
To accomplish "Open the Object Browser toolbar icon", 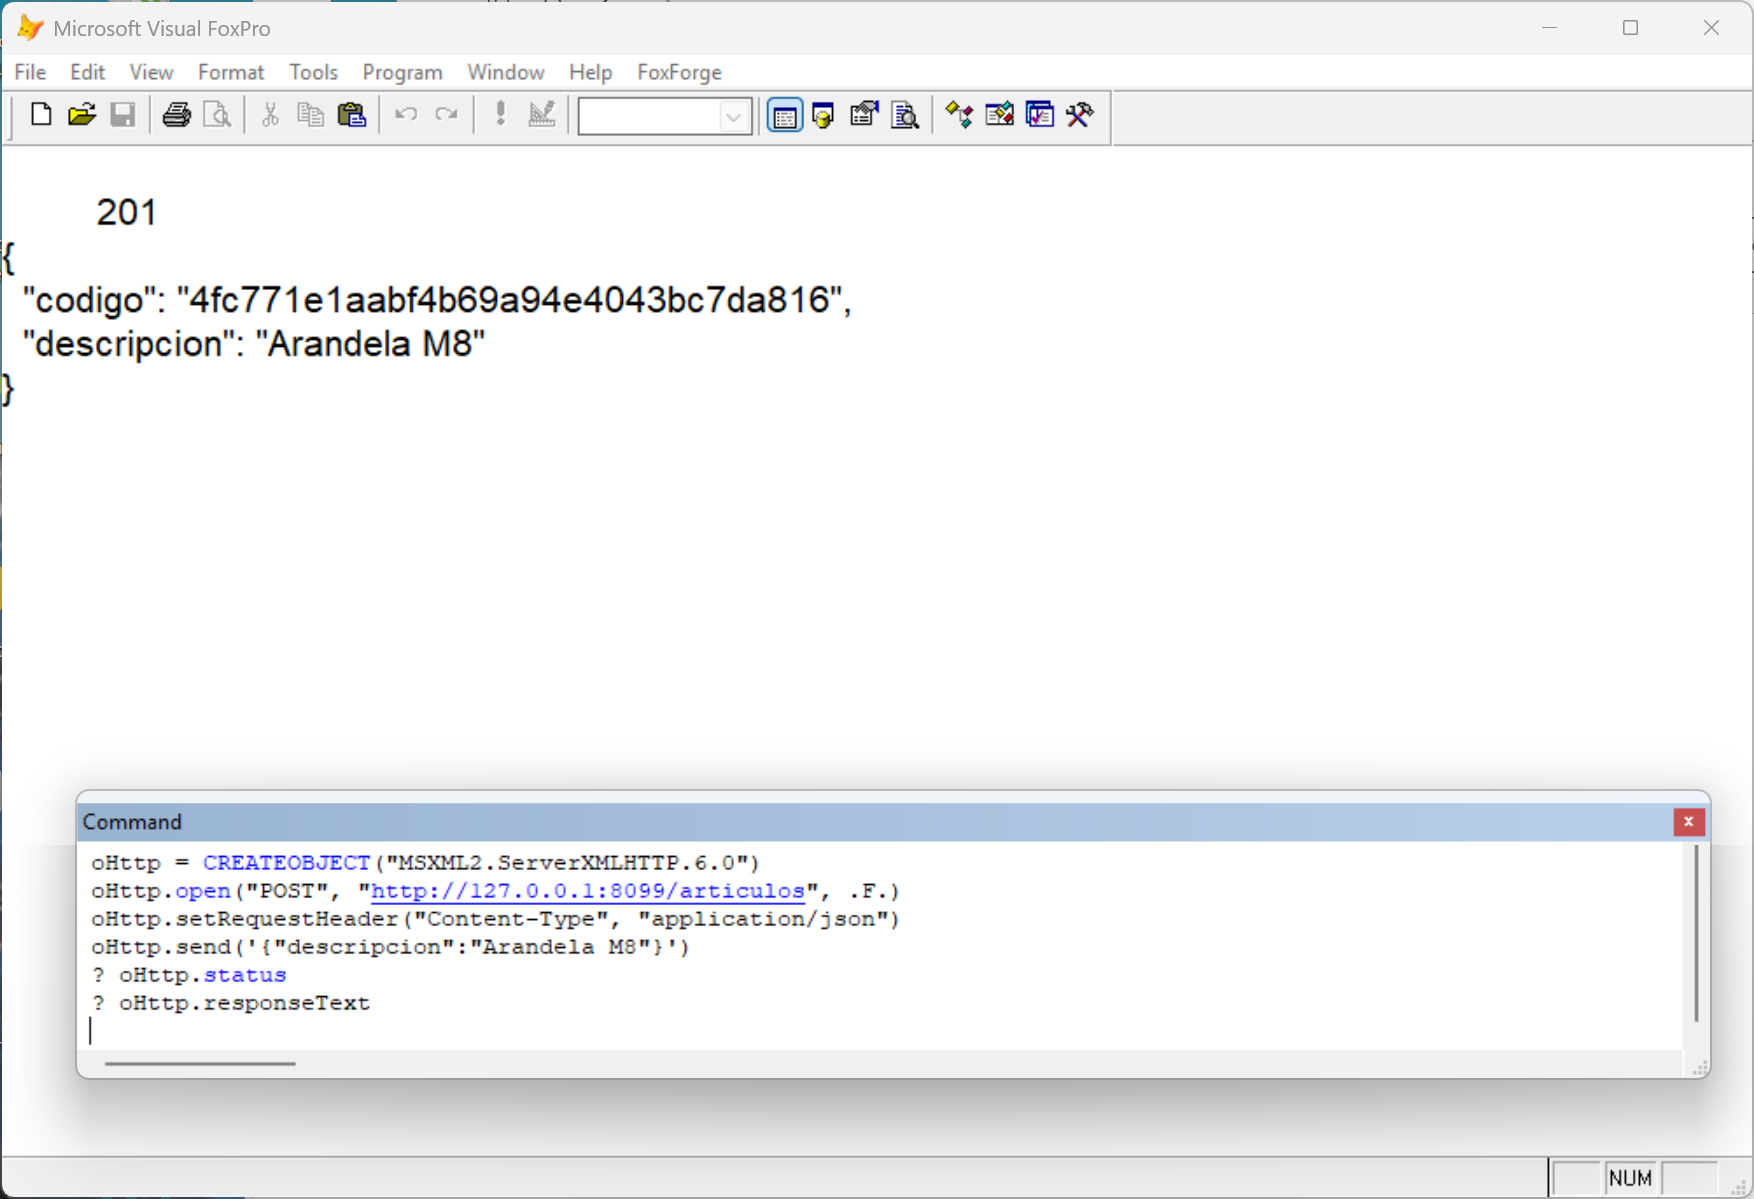I will [999, 115].
